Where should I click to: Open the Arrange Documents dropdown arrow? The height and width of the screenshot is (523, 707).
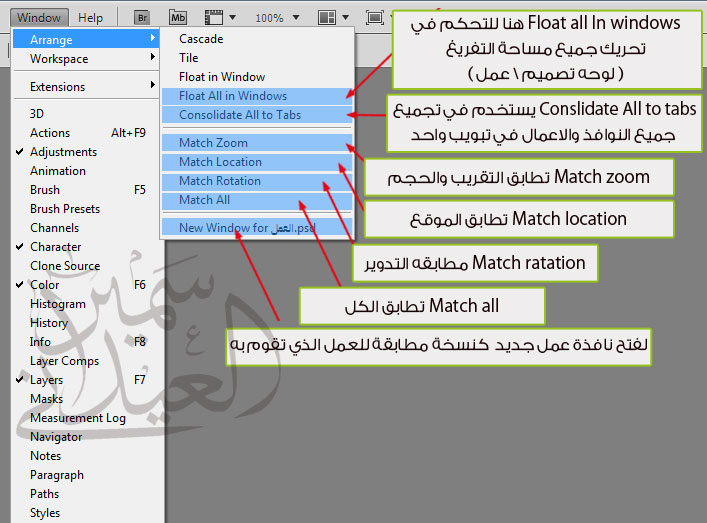(x=345, y=18)
